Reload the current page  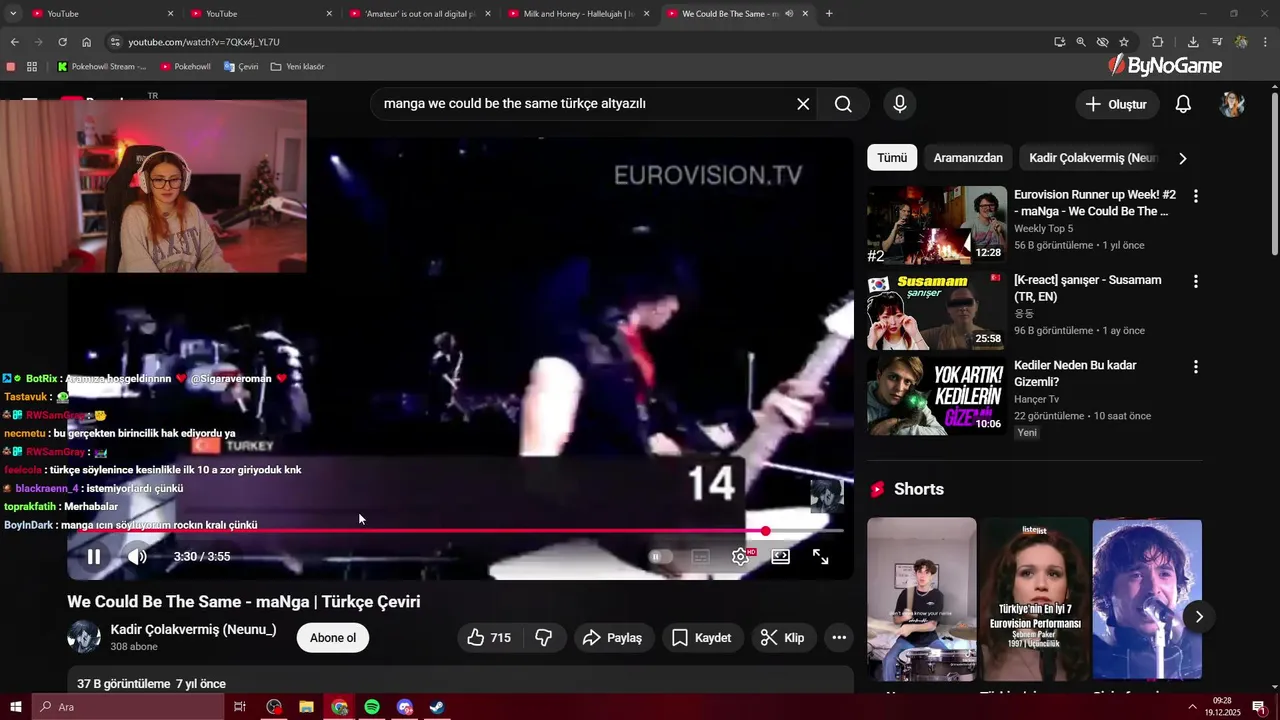pos(62,42)
